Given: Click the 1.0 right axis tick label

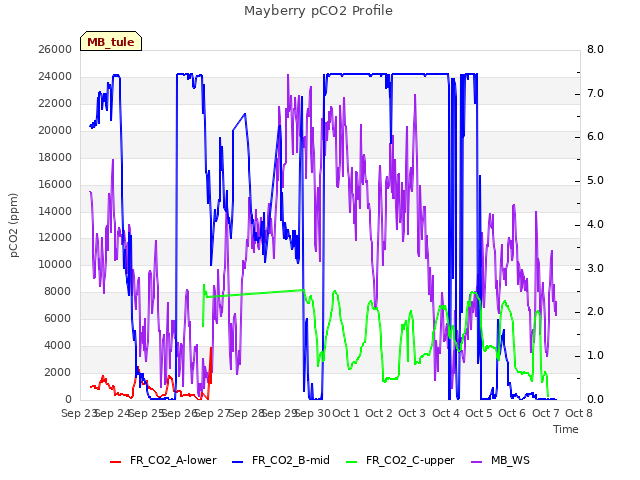Looking at the screenshot, I should coord(595,356).
